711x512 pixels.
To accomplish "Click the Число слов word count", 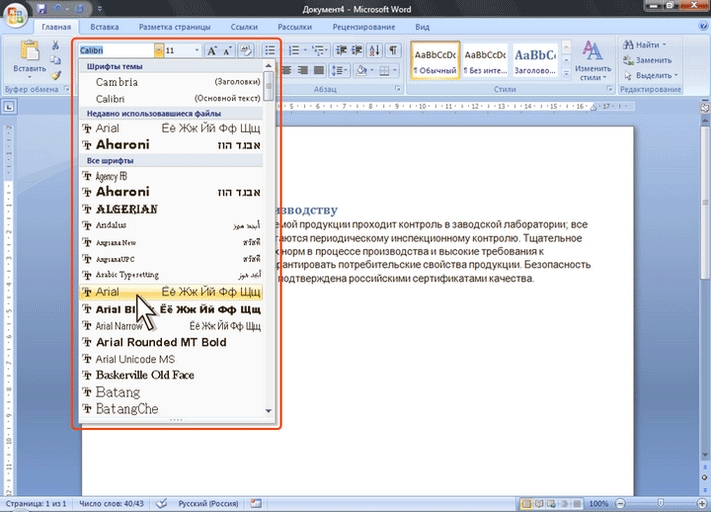I will (111, 503).
